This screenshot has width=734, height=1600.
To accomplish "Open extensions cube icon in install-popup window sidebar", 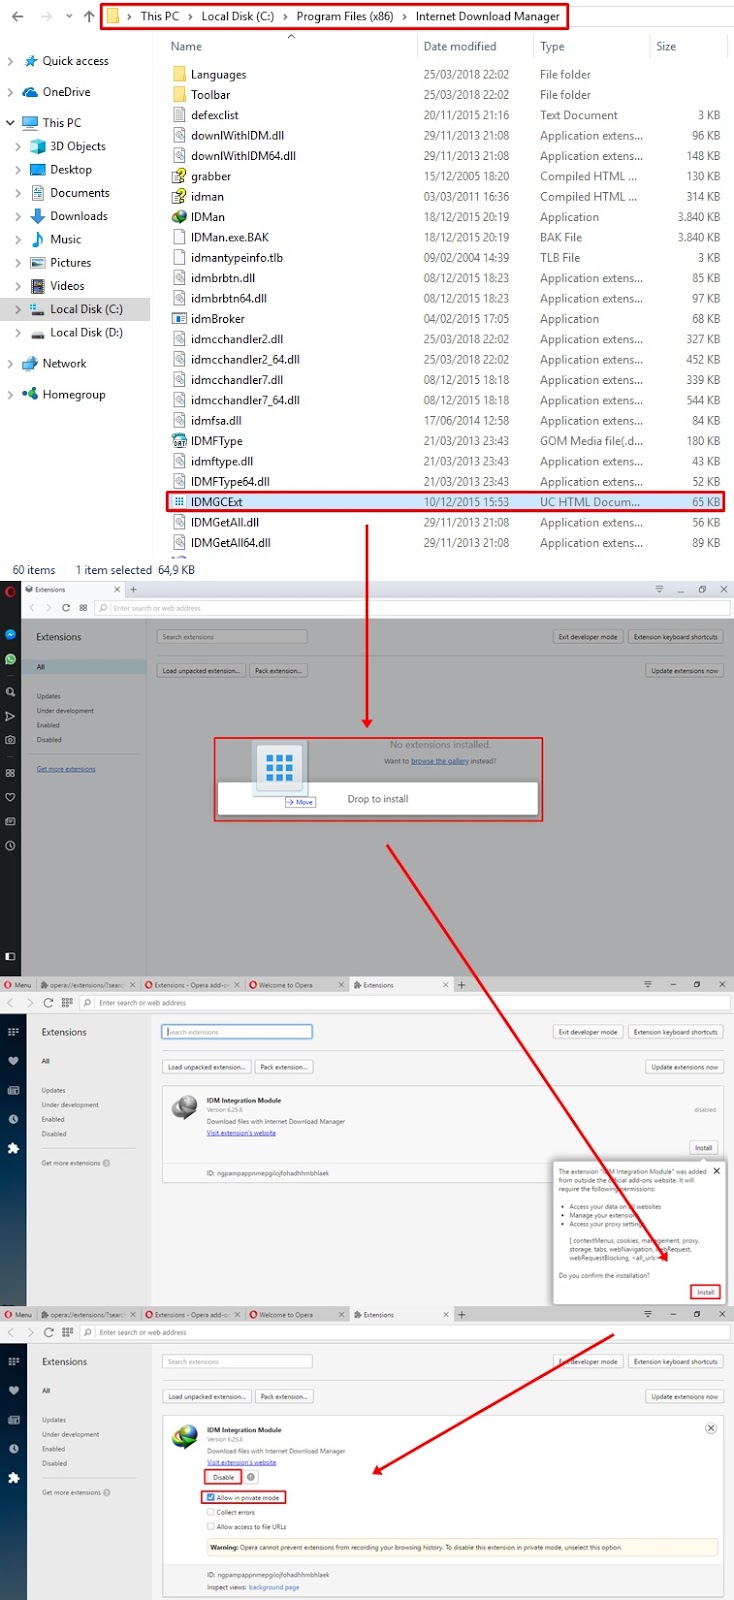I will (x=13, y=1148).
